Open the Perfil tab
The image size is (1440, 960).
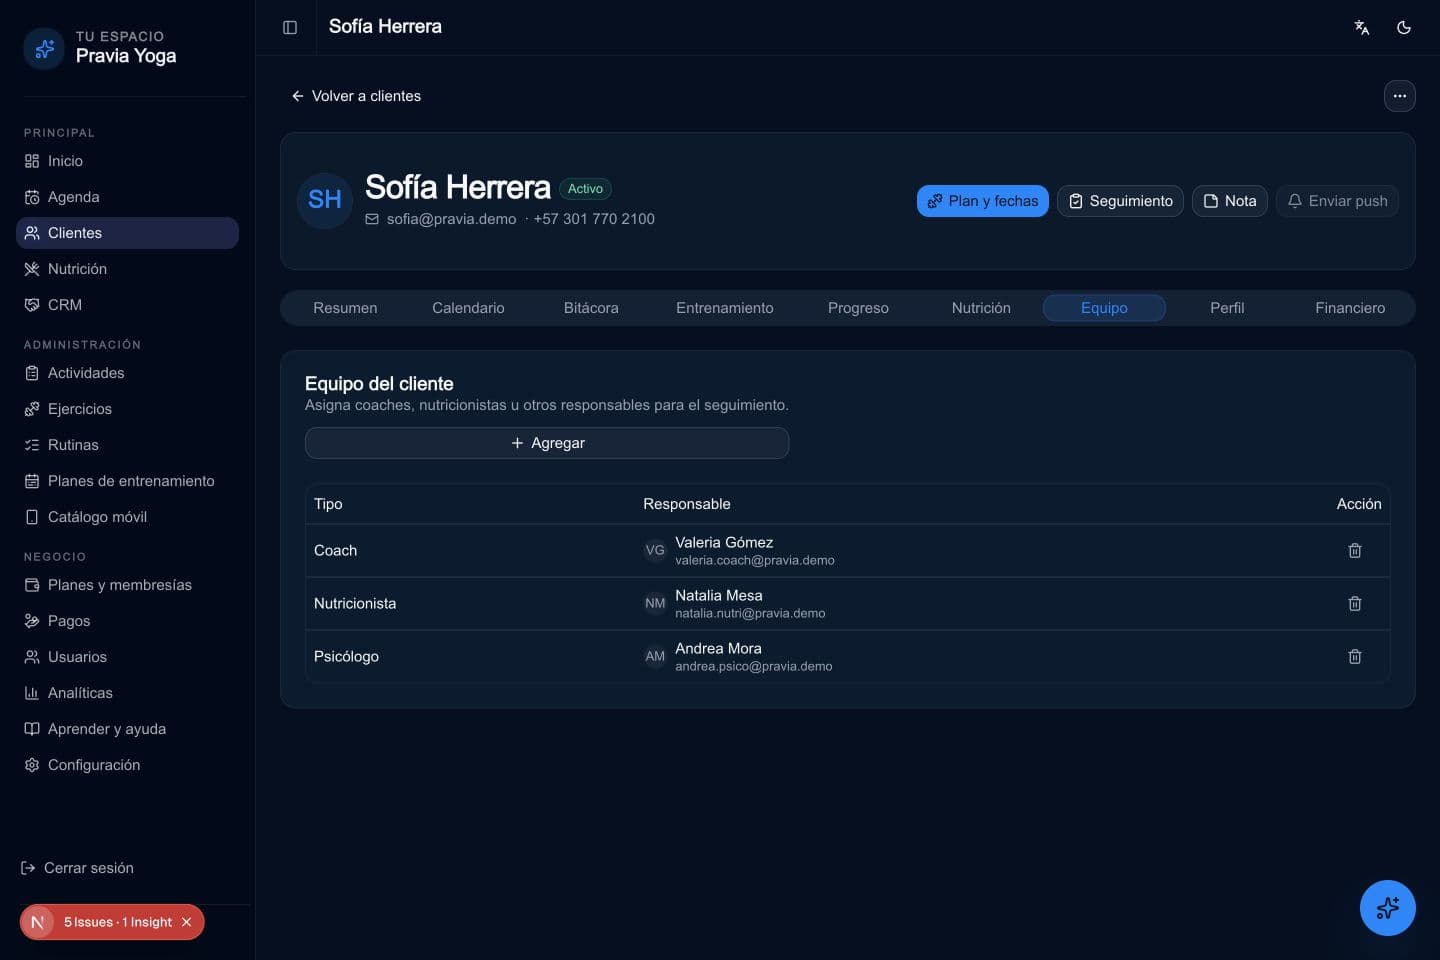(1227, 308)
